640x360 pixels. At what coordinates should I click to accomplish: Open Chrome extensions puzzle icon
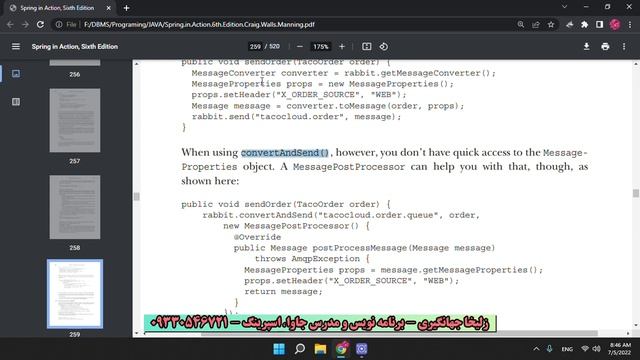click(584, 24)
